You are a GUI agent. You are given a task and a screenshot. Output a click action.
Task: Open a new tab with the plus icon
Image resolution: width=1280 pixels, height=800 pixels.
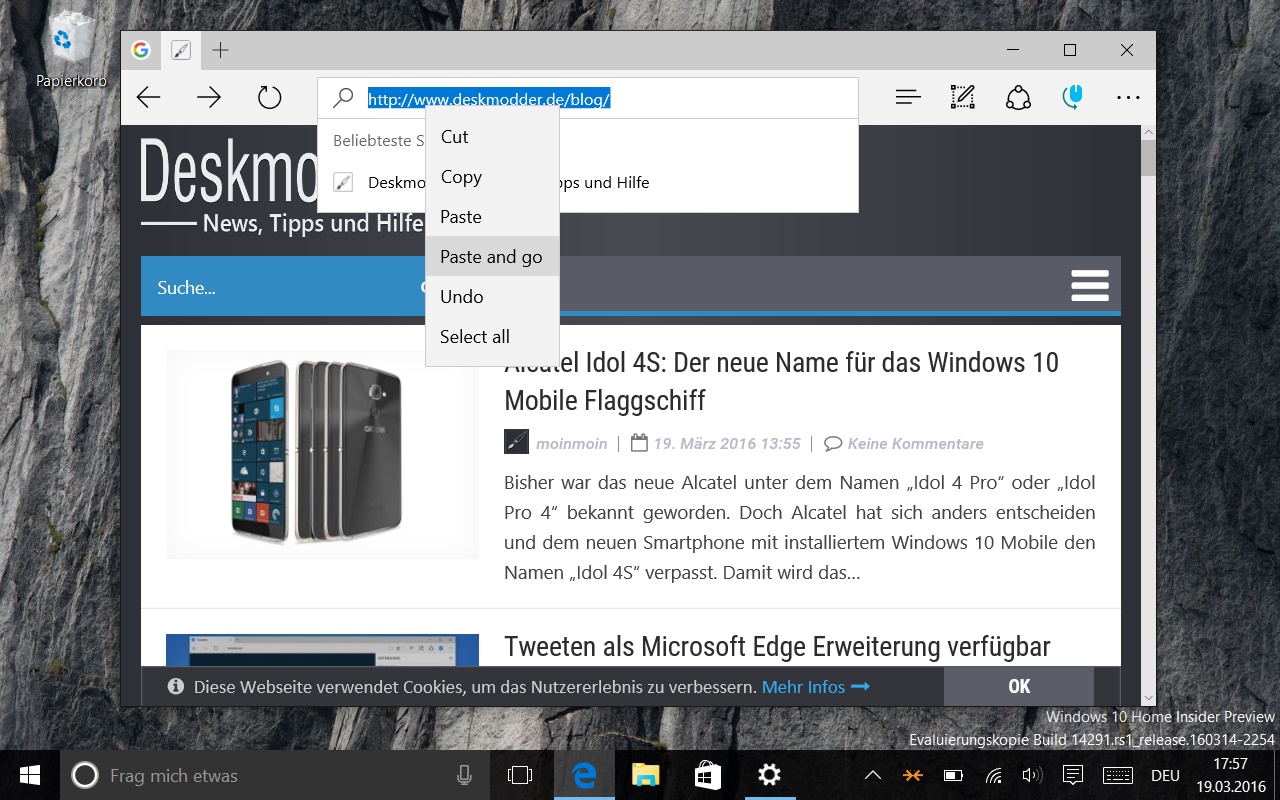click(x=221, y=50)
